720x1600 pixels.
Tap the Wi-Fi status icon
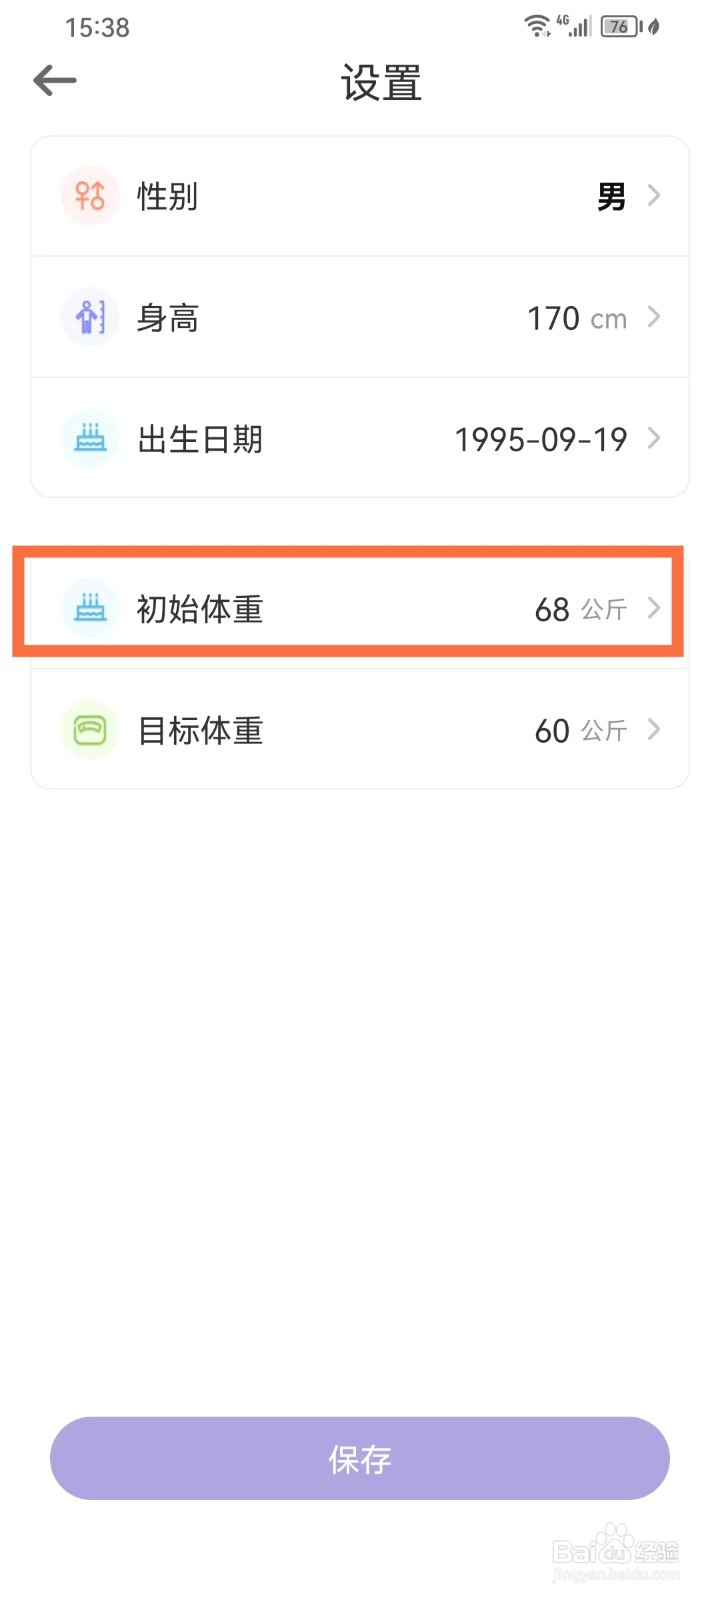tap(537, 27)
